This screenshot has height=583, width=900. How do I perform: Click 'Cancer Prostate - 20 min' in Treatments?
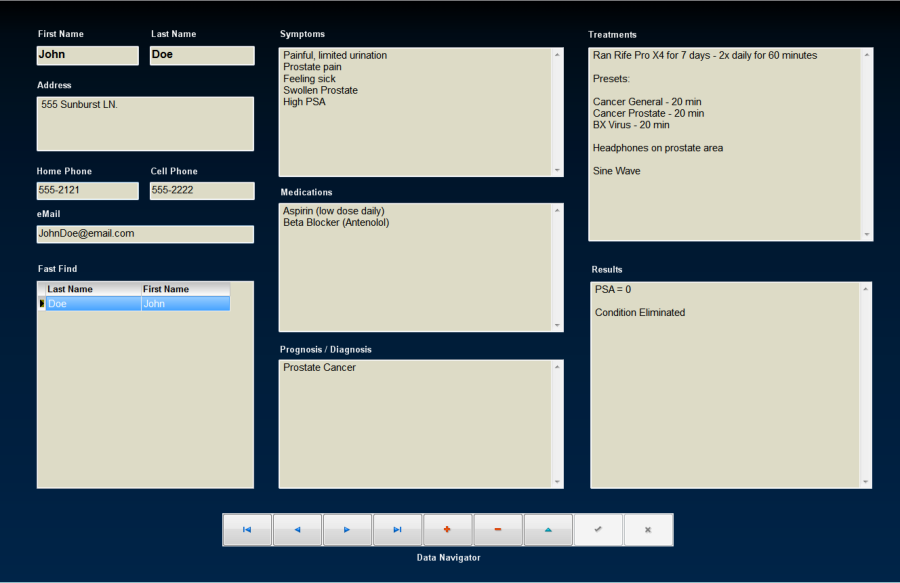(x=649, y=113)
